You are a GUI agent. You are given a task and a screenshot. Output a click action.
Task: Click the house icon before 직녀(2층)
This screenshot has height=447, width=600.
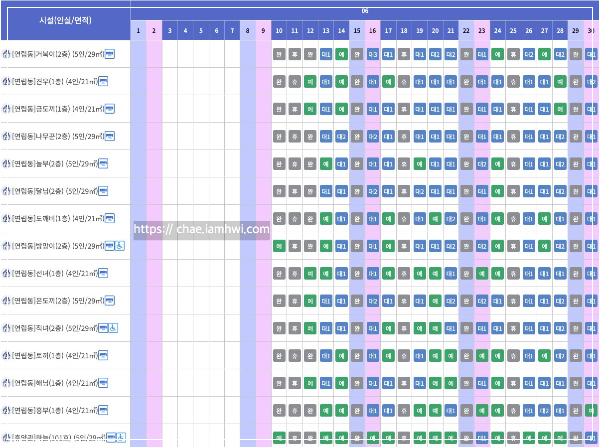tap(6, 328)
